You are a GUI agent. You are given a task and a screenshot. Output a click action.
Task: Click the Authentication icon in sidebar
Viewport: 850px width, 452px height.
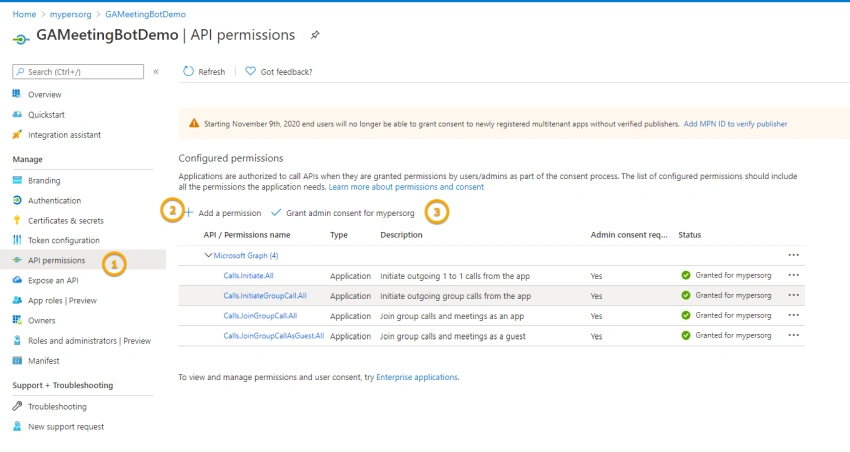pyautogui.click(x=17, y=200)
